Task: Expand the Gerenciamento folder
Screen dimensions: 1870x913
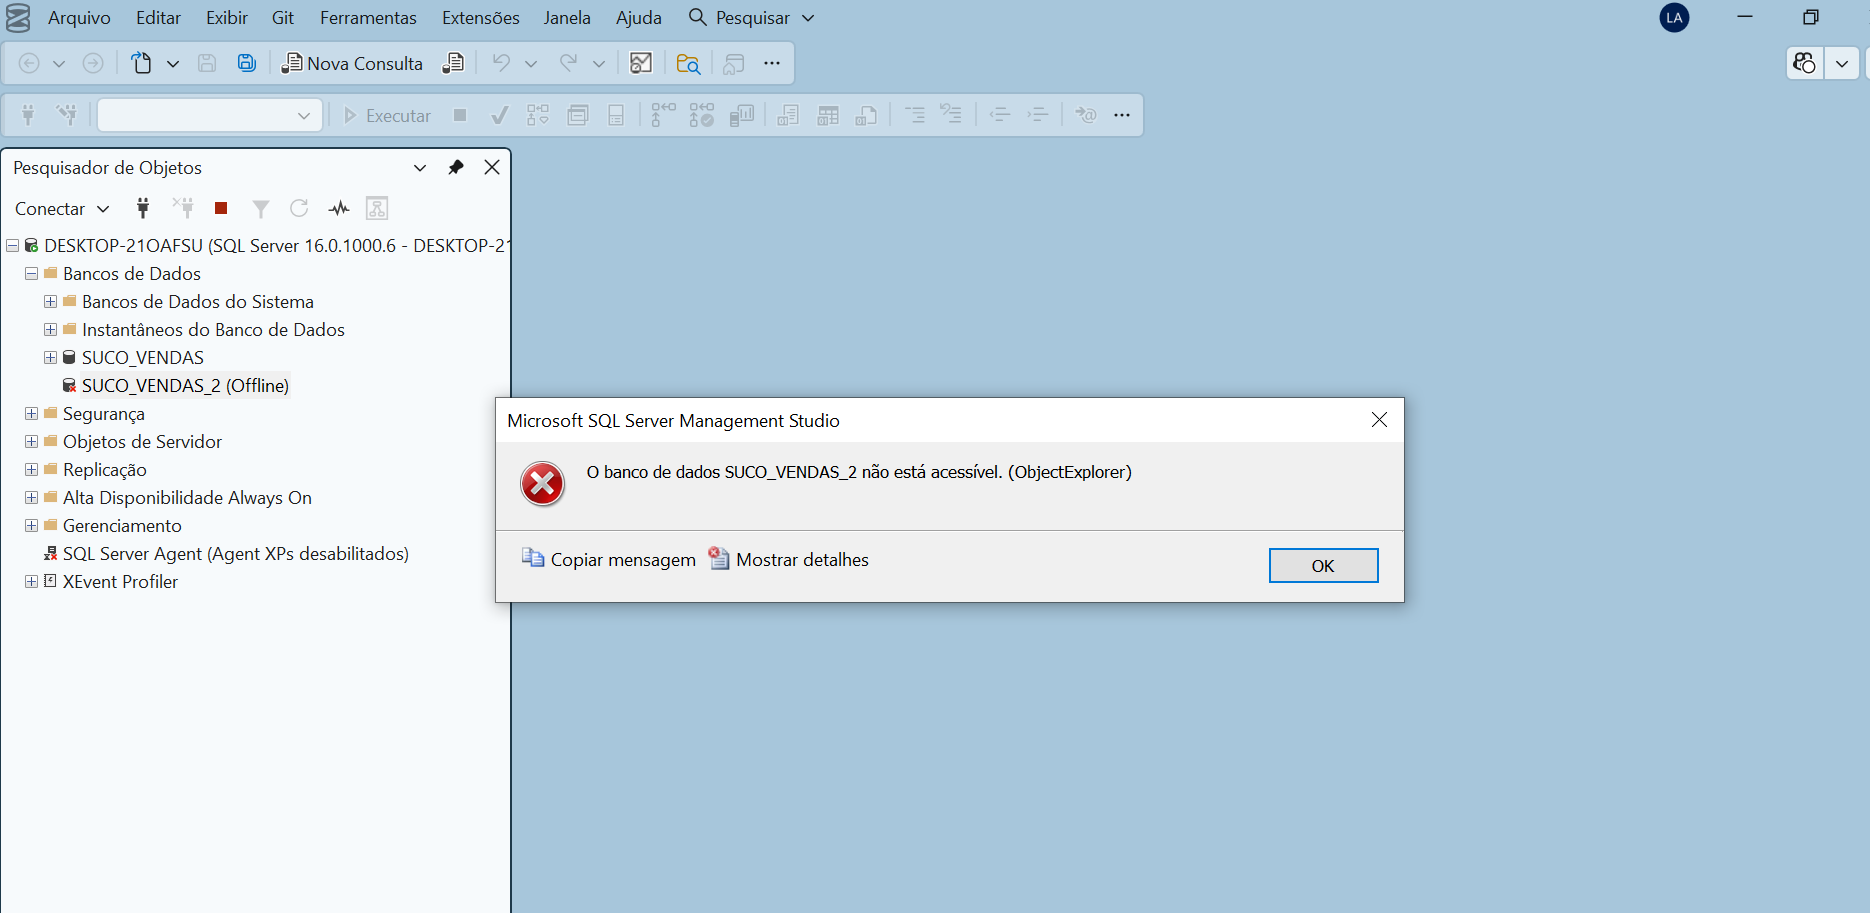Action: click(x=31, y=525)
